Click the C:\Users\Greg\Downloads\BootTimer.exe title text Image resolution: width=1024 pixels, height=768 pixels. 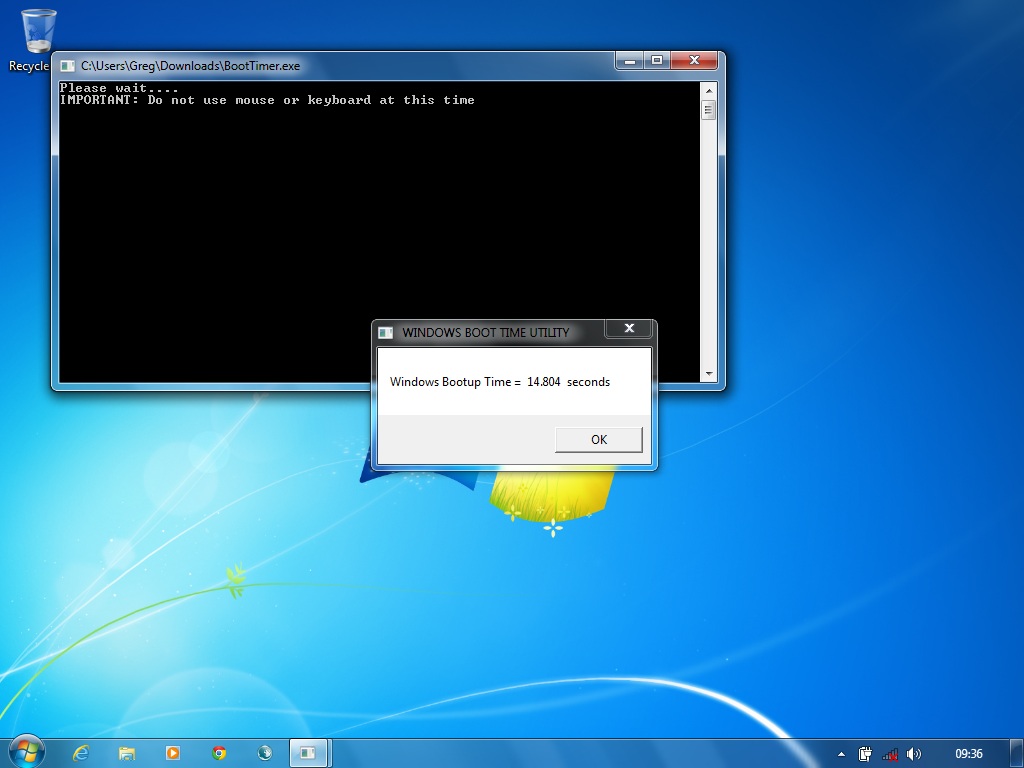(191, 66)
